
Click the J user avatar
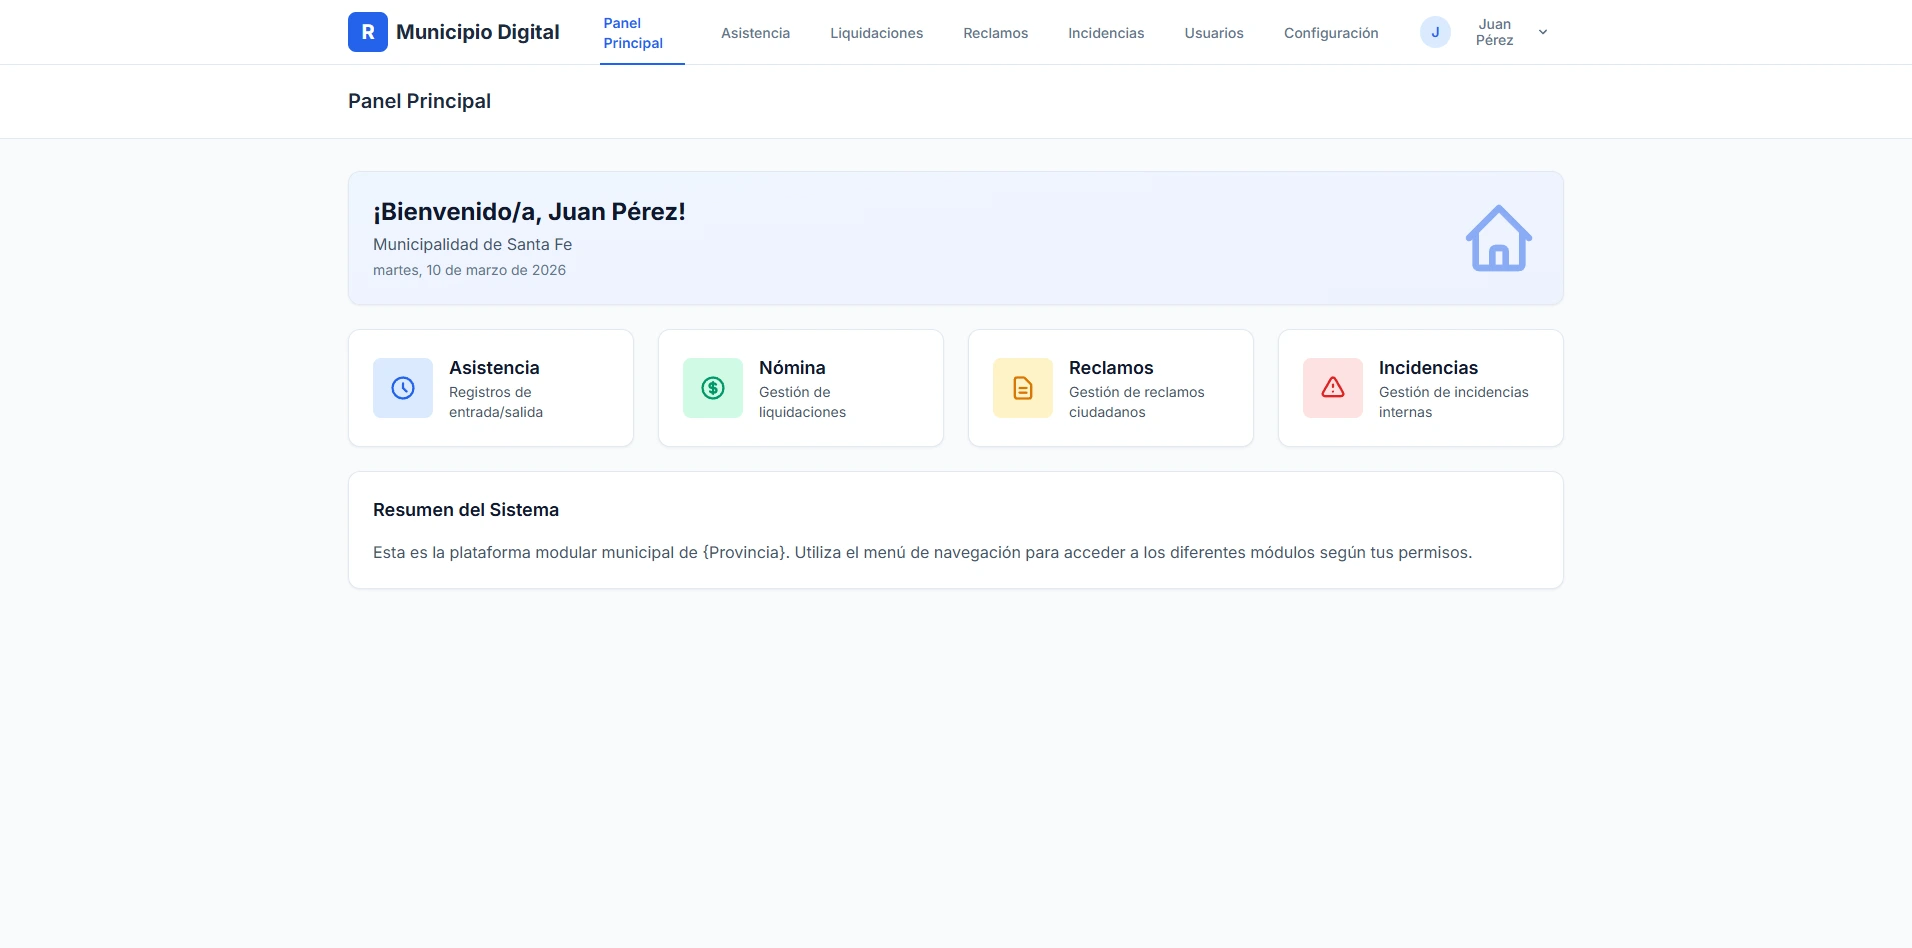1435,32
